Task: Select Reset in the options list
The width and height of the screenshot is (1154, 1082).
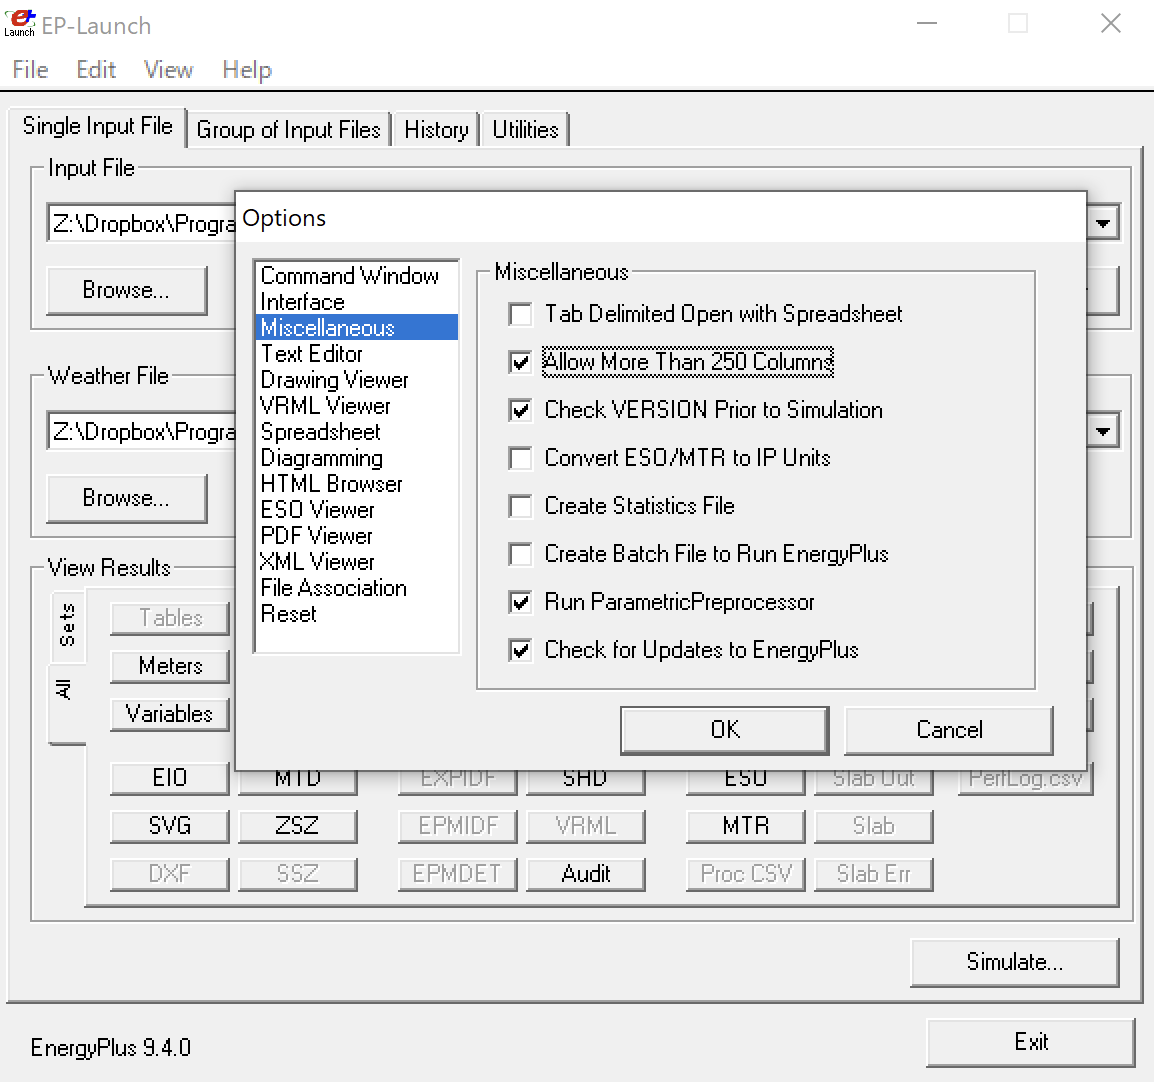Action: [357, 614]
